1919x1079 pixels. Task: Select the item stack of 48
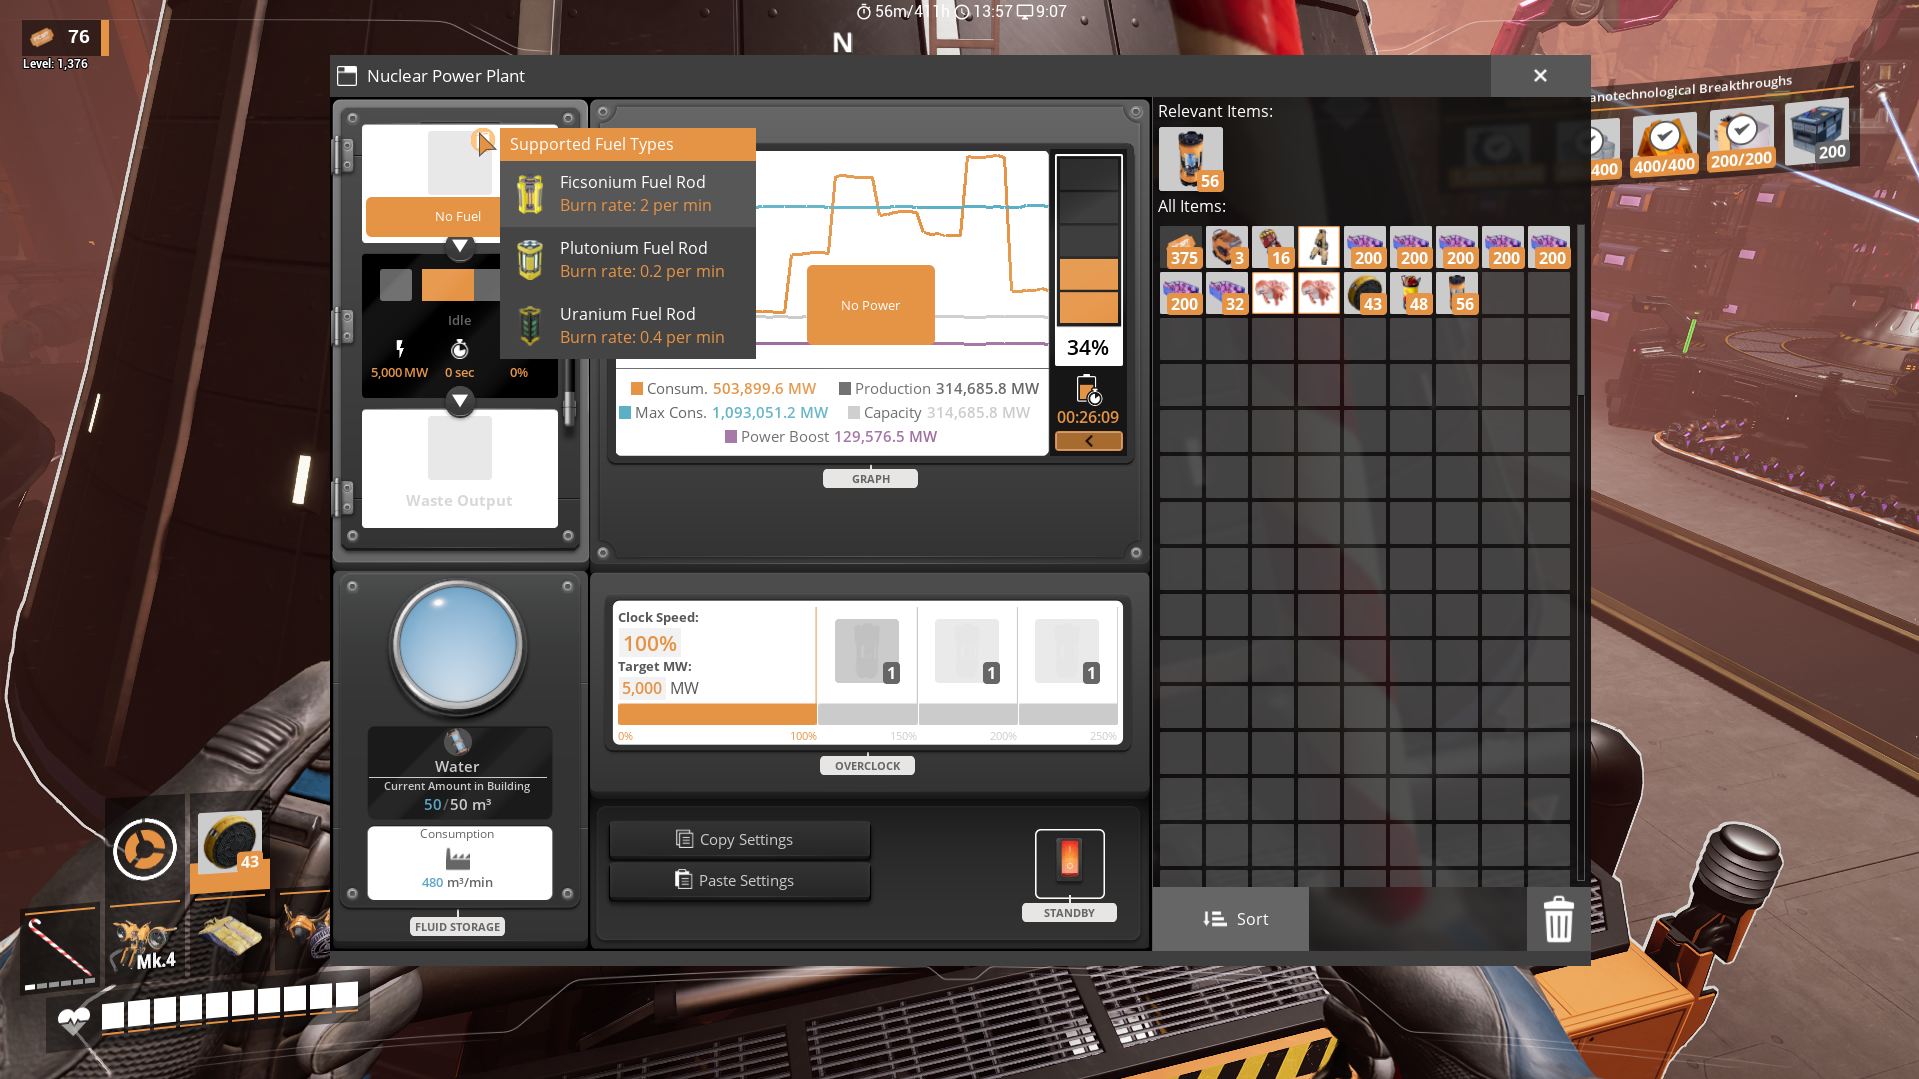pos(1411,293)
